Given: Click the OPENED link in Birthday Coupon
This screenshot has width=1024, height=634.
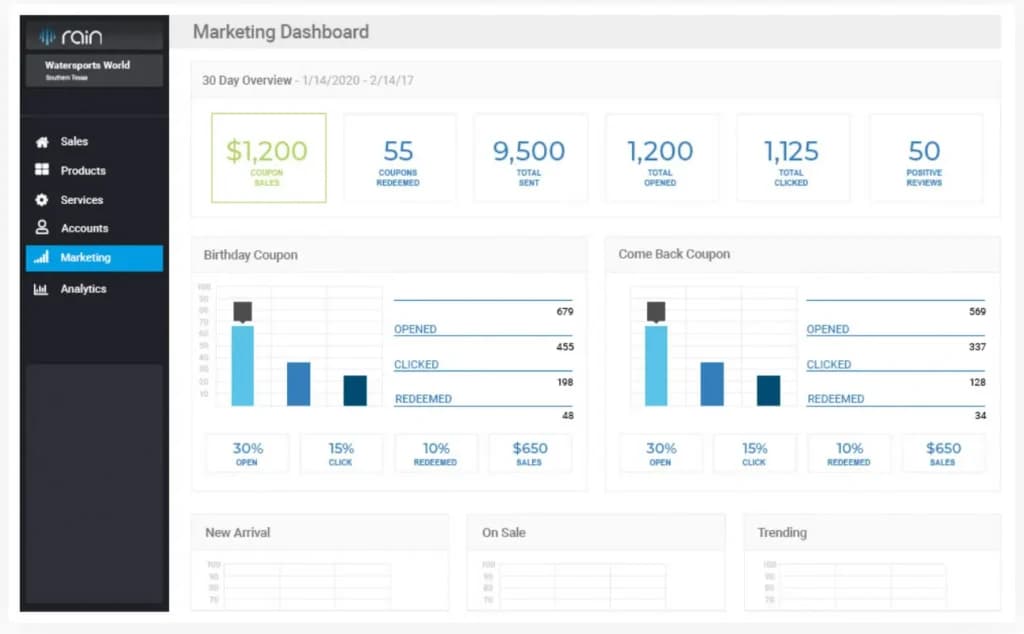Looking at the screenshot, I should (415, 329).
